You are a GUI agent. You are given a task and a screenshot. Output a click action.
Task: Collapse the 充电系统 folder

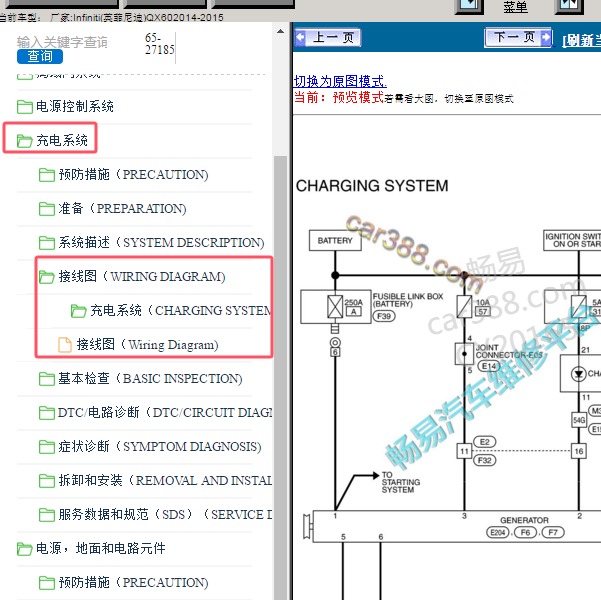coord(62,140)
